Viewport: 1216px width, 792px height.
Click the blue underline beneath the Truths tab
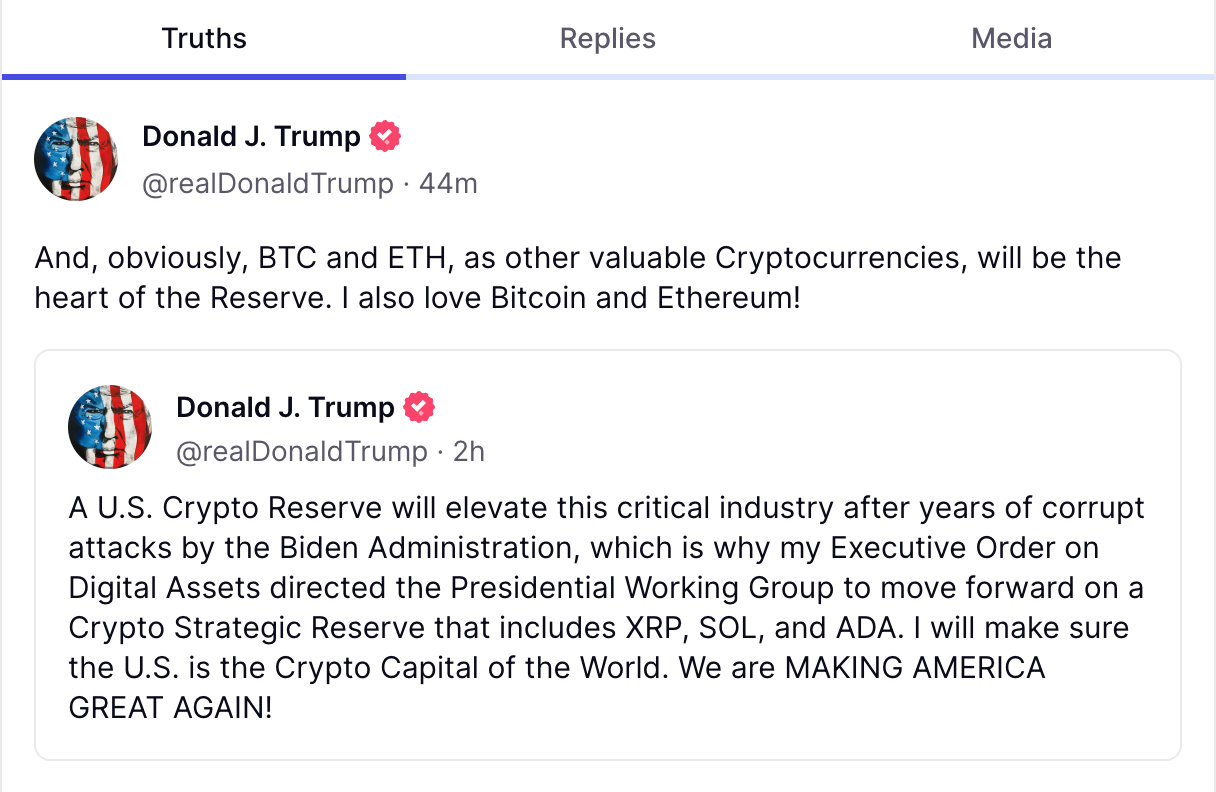click(204, 76)
